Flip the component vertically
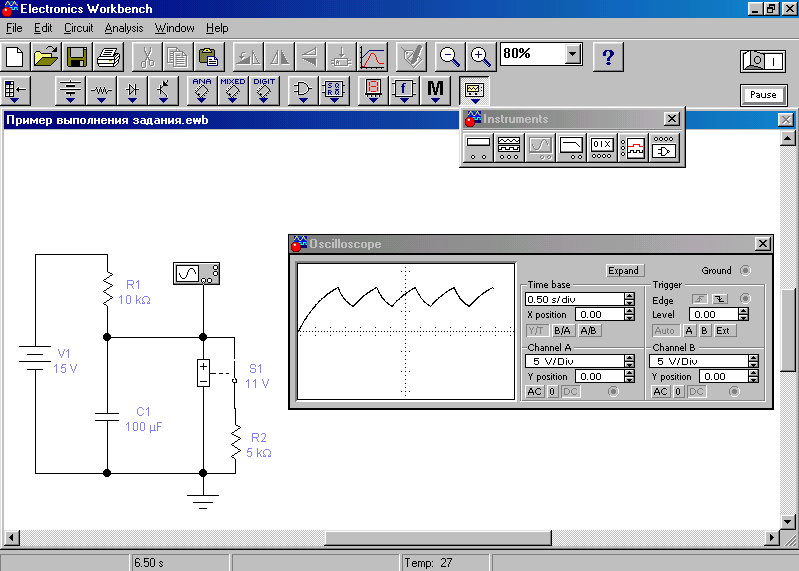 (310, 57)
